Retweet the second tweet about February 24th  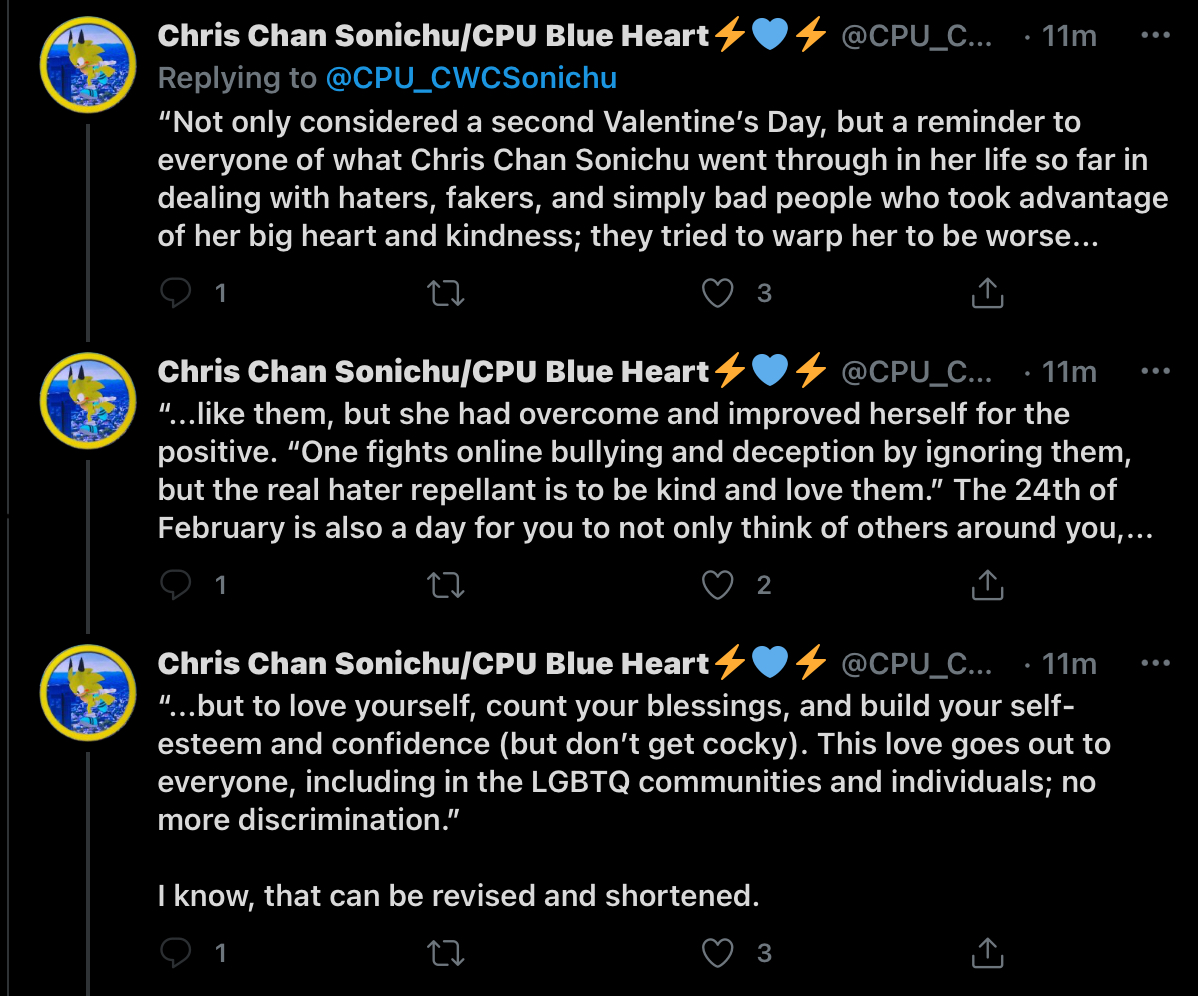445,586
